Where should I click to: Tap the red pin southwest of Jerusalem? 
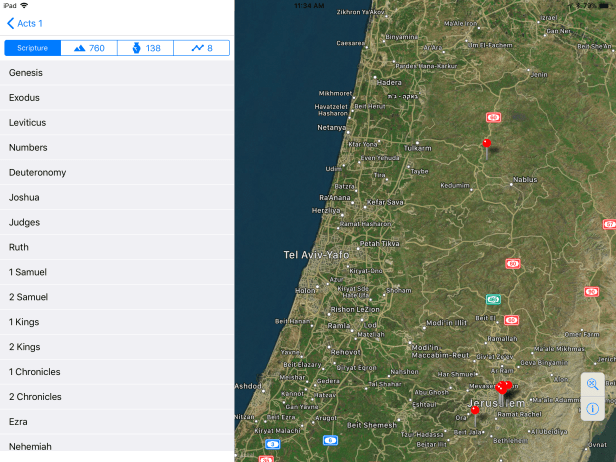coord(475,408)
